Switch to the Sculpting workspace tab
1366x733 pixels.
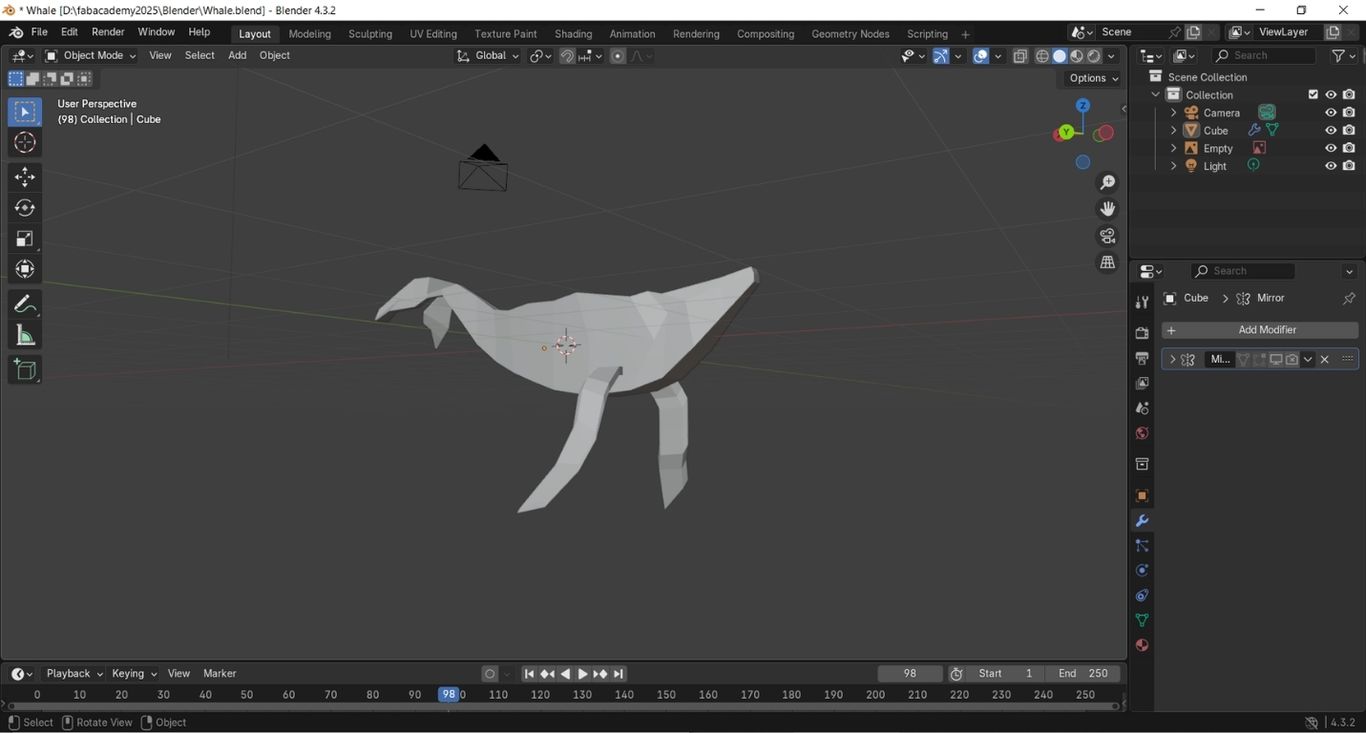[370, 34]
